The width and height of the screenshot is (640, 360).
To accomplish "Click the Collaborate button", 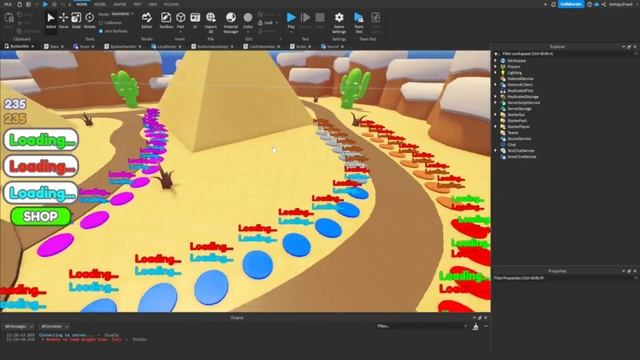I will point(571,4).
